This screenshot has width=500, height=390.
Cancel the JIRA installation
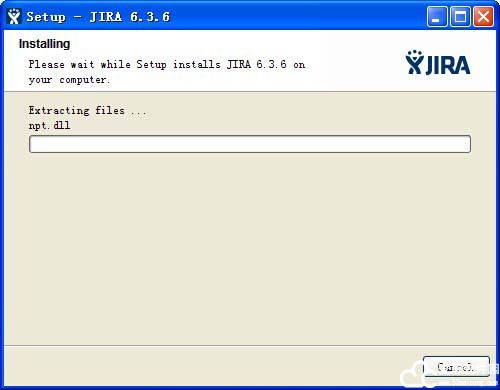pyautogui.click(x=456, y=367)
